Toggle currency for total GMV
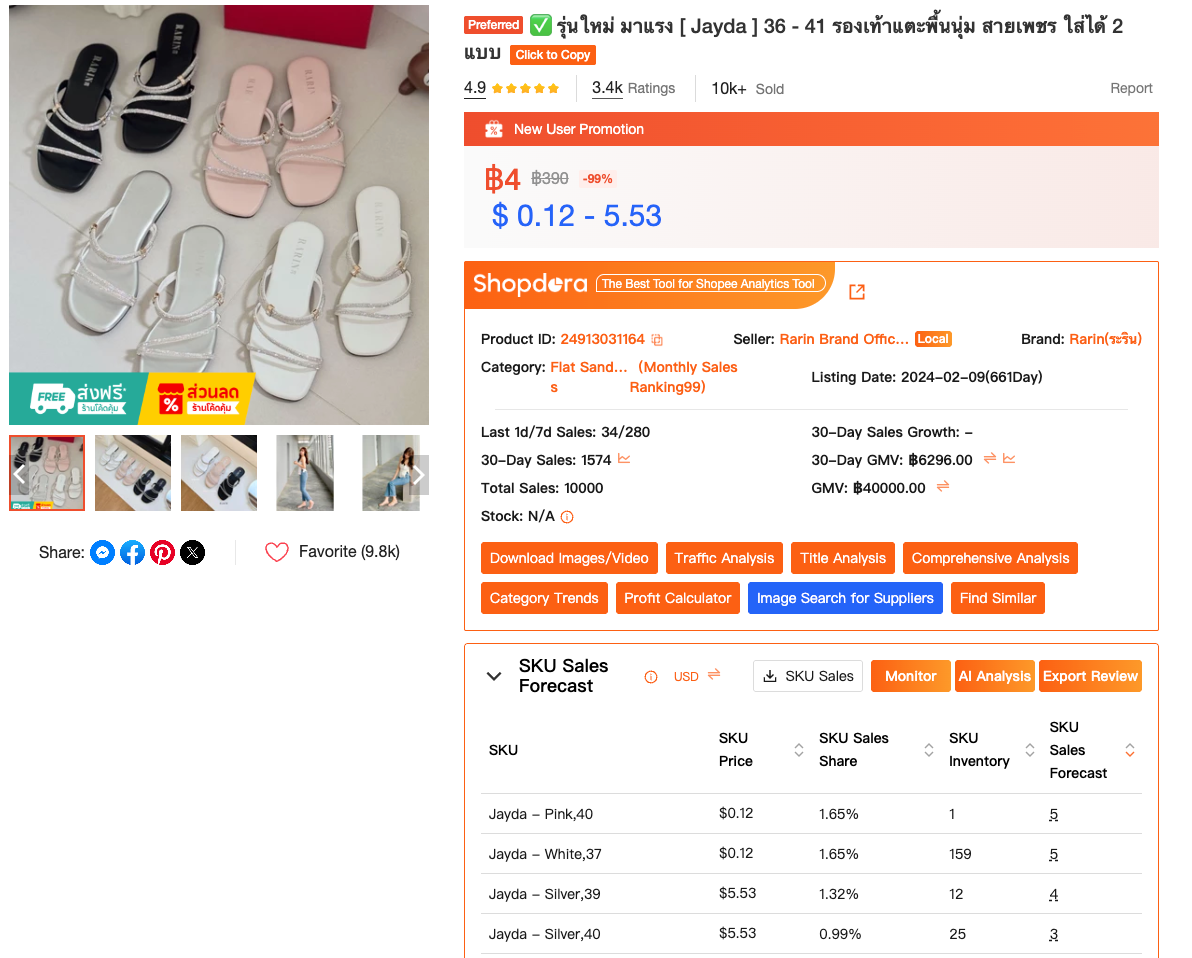 point(942,487)
